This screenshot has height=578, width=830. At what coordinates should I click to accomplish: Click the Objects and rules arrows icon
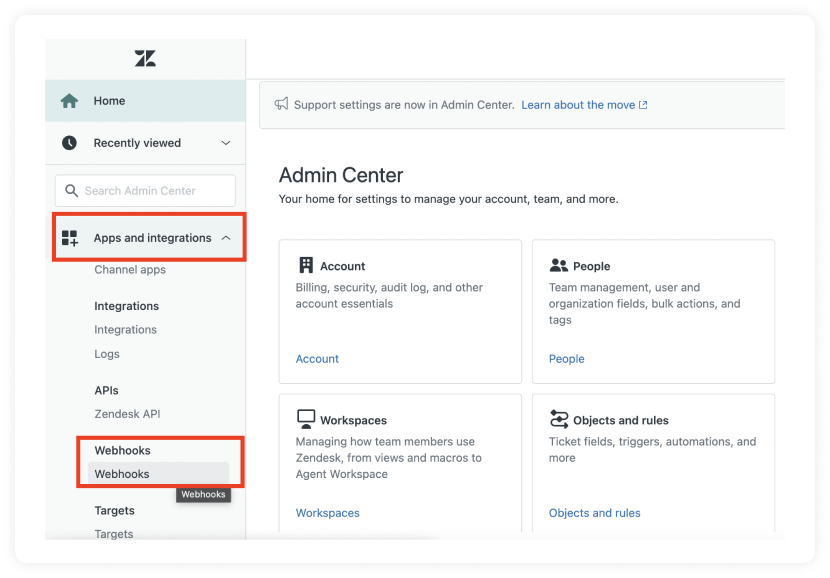click(x=559, y=419)
